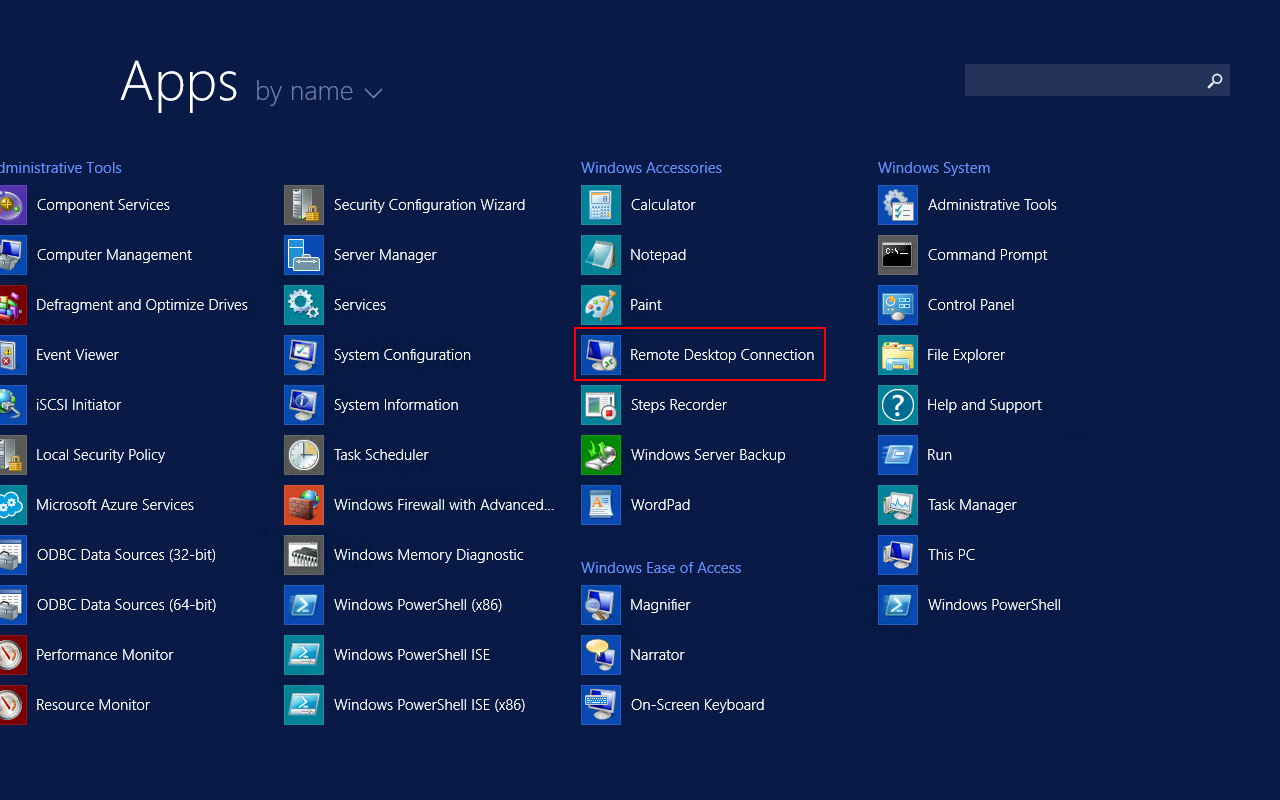Image resolution: width=1280 pixels, height=800 pixels.
Task: Open Task Scheduler clock icon
Action: coord(304,455)
